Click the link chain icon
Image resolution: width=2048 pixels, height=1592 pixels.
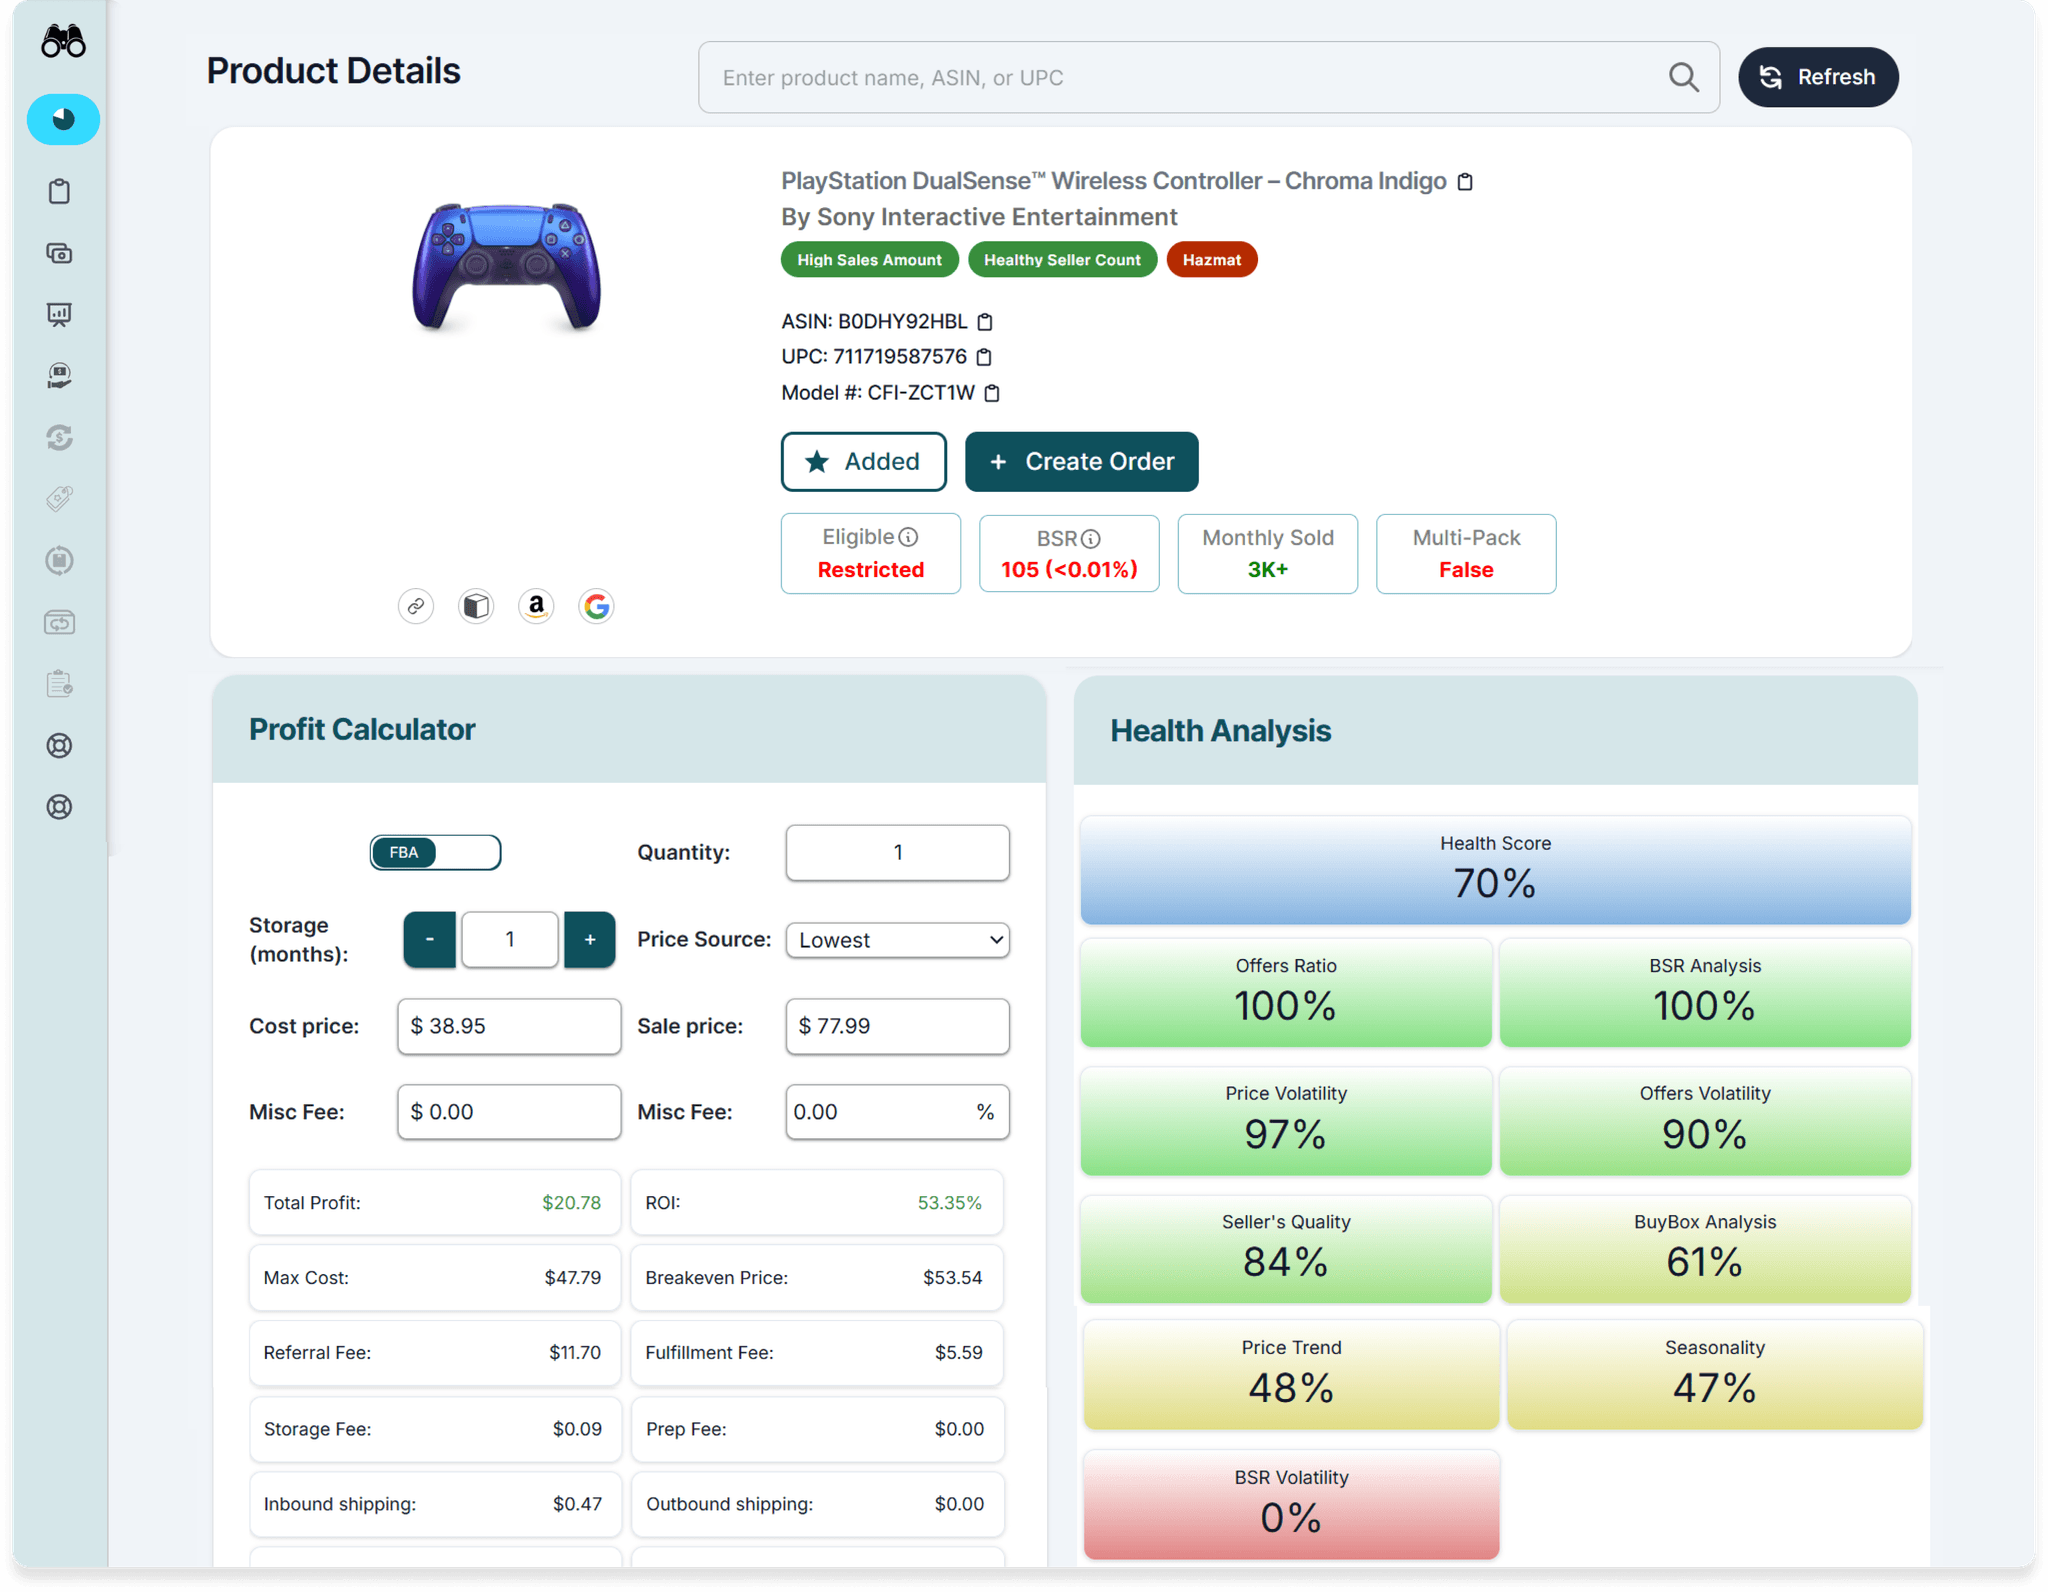pyautogui.click(x=416, y=606)
